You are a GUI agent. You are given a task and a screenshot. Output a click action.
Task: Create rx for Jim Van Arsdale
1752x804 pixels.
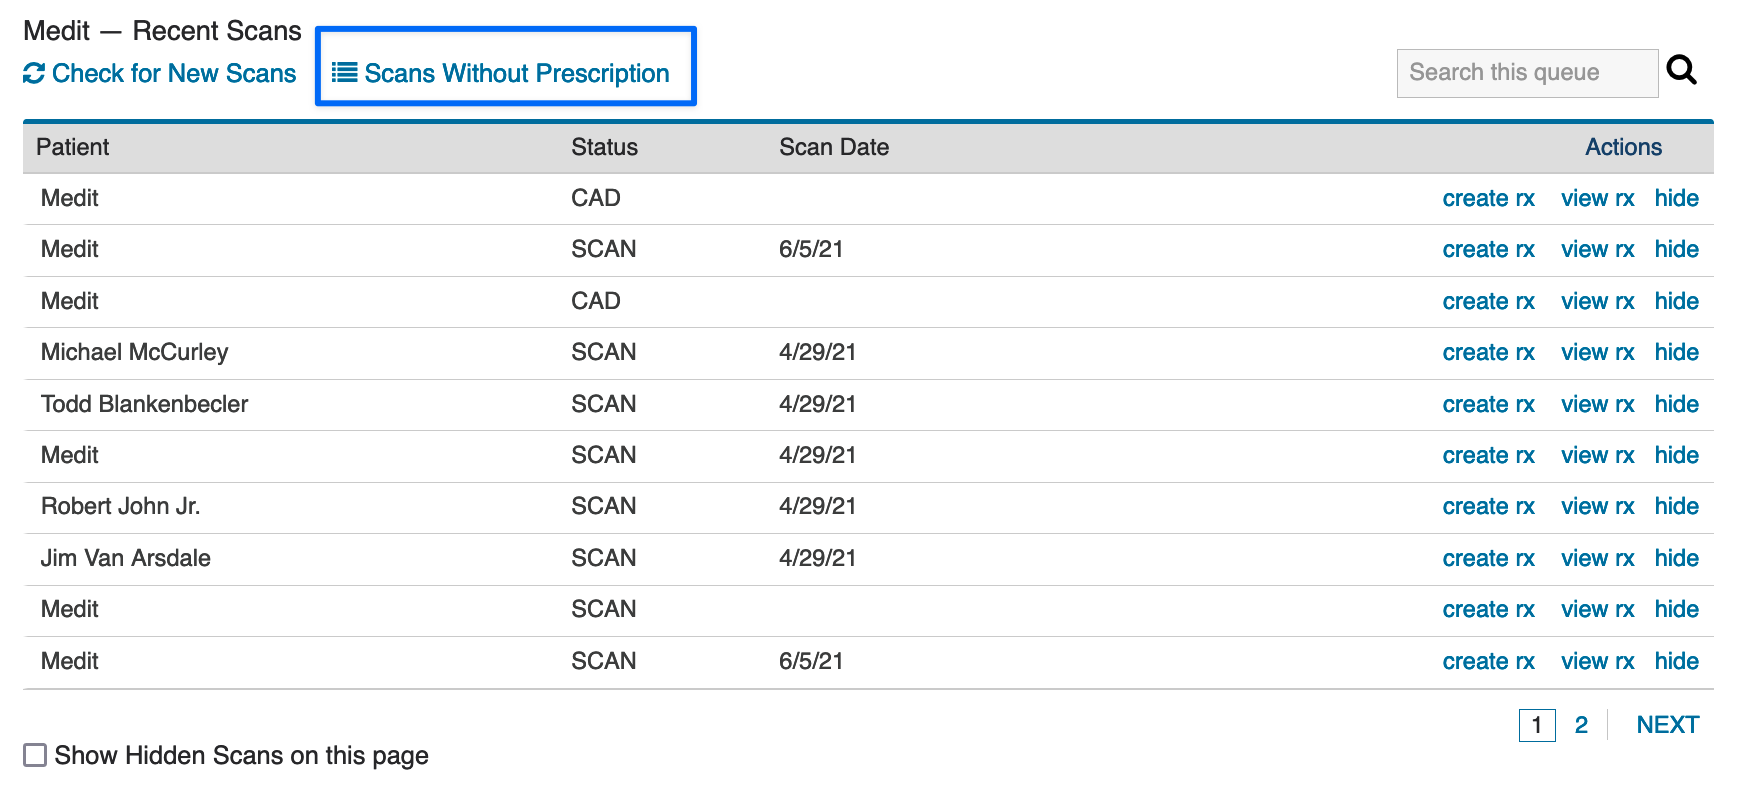(1488, 558)
